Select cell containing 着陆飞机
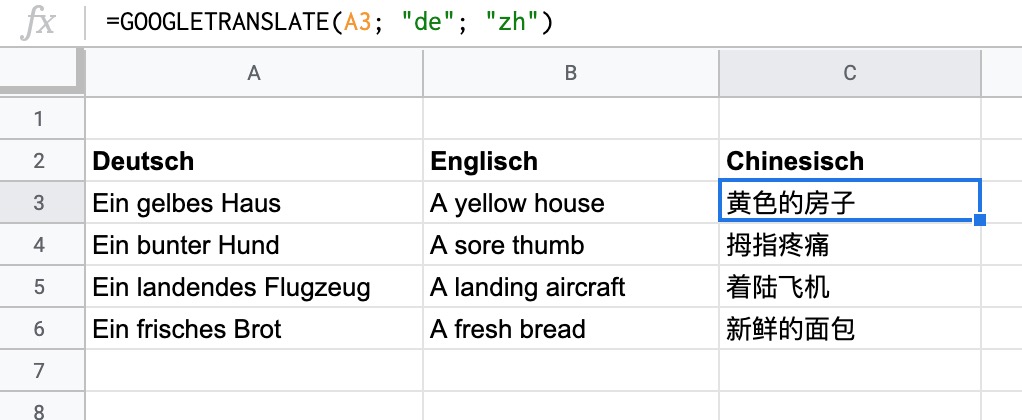Screen dimensions: 1022x420 850,286
